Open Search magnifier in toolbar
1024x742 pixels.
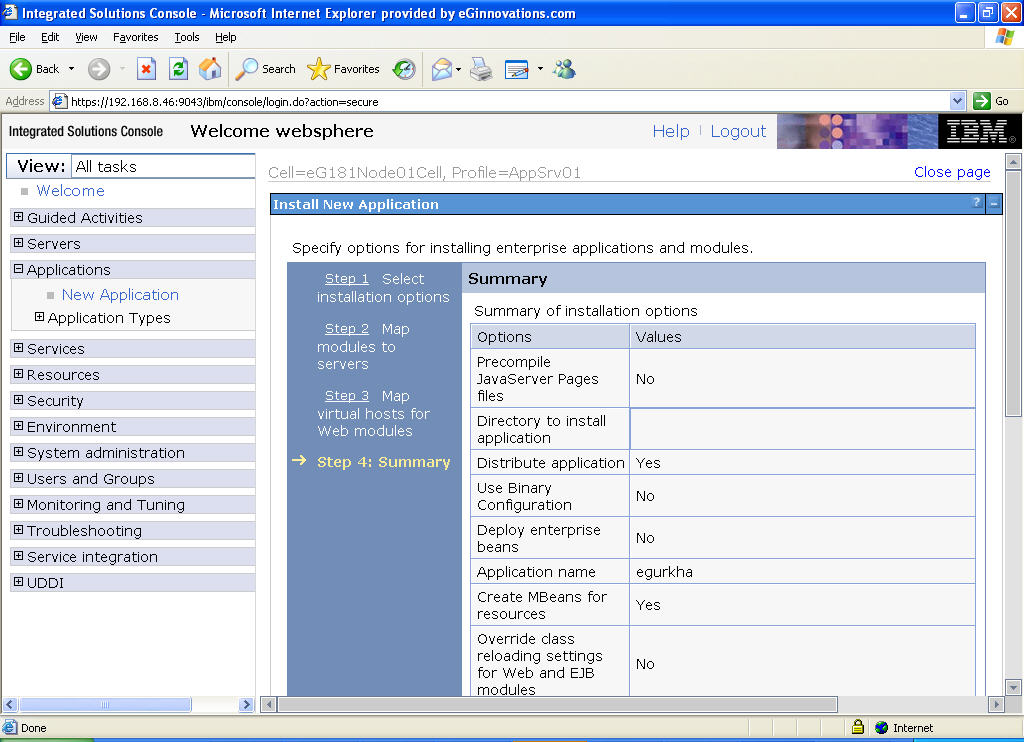(x=265, y=69)
